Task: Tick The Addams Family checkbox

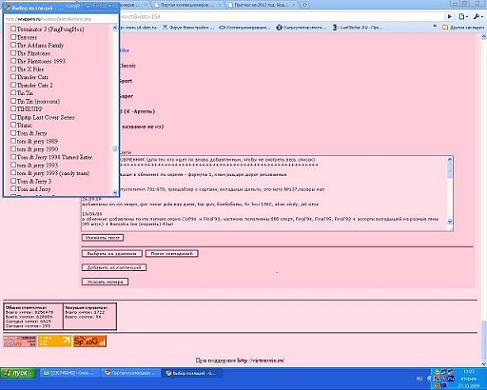Action: [x=13, y=45]
